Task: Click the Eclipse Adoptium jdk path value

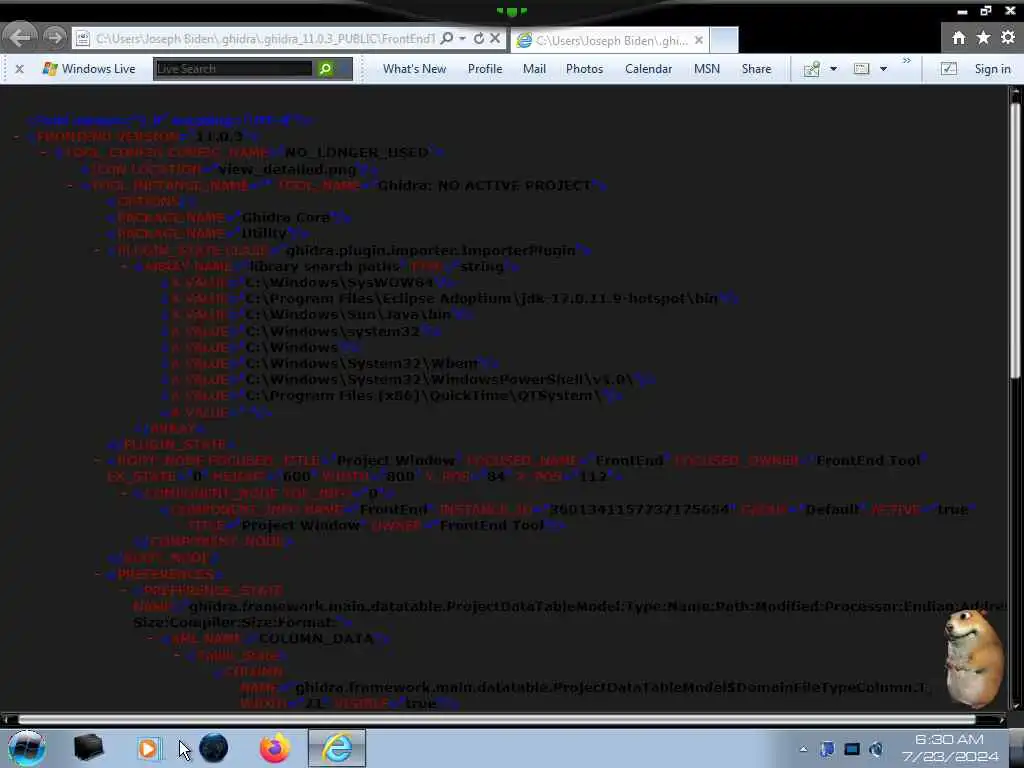Action: click(x=481, y=298)
